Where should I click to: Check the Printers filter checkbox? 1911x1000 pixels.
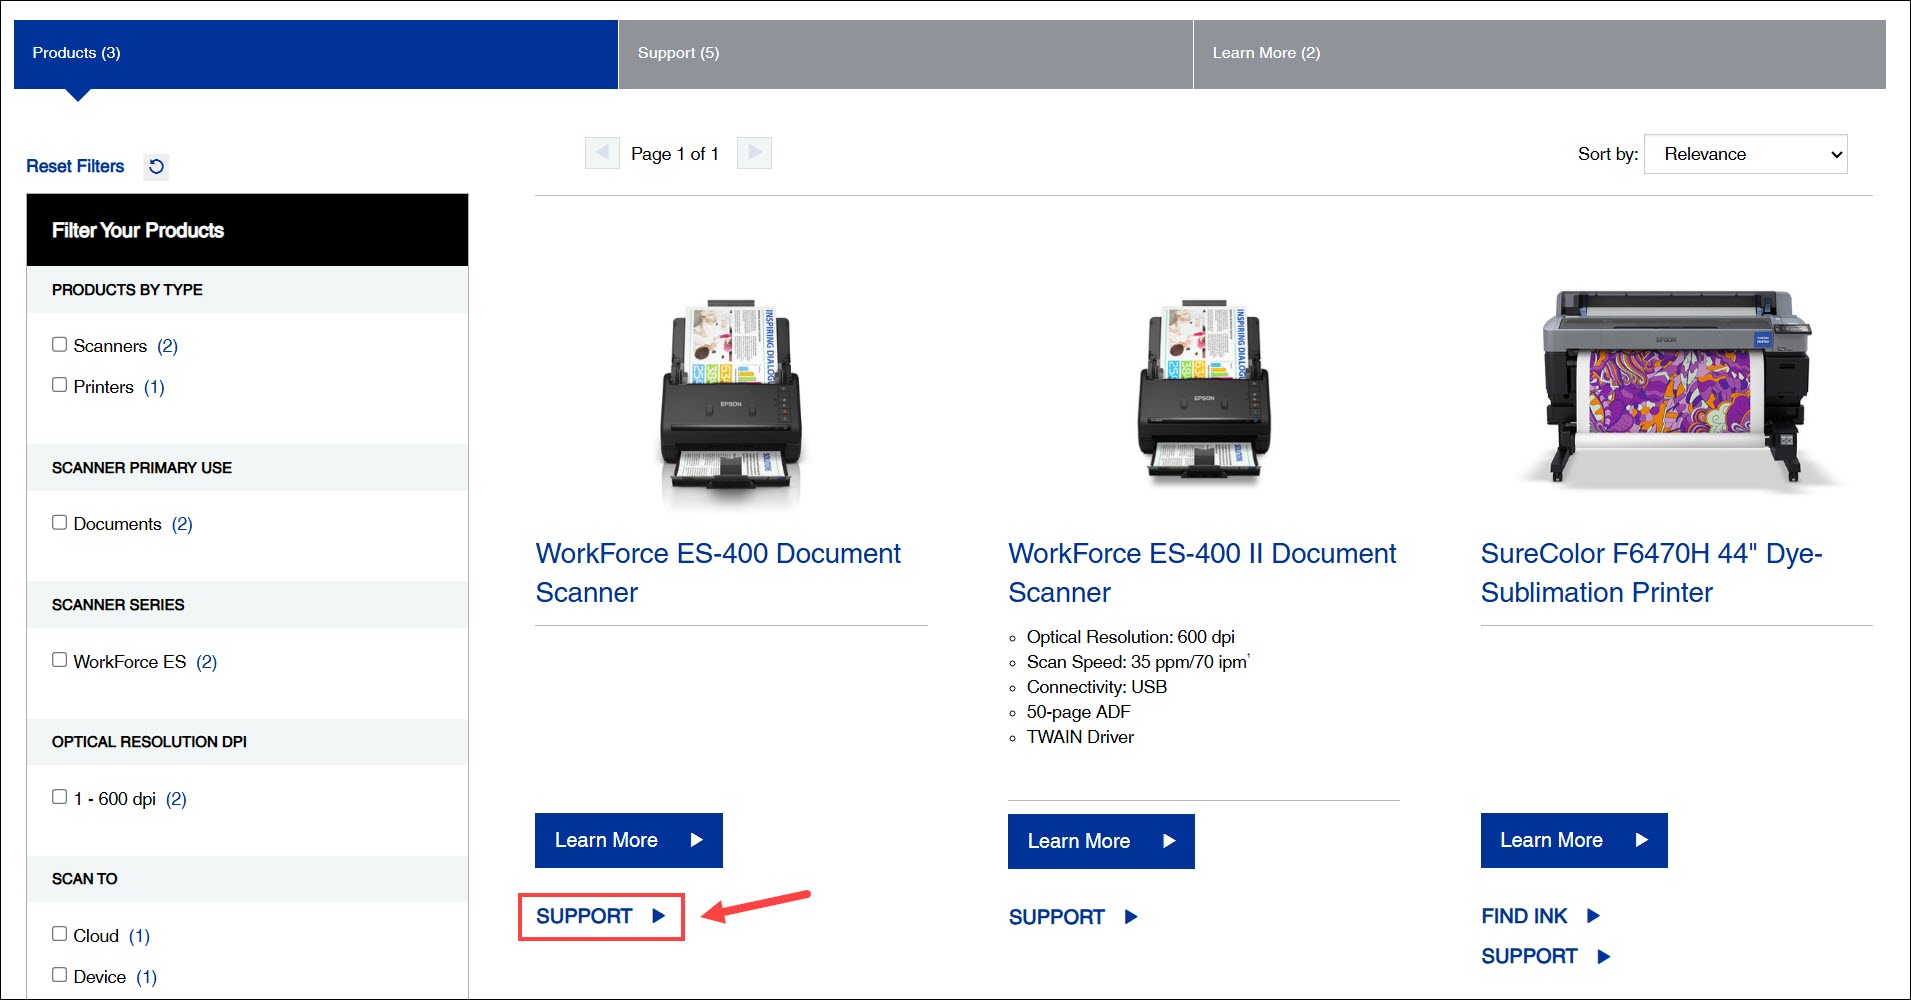tap(60, 385)
